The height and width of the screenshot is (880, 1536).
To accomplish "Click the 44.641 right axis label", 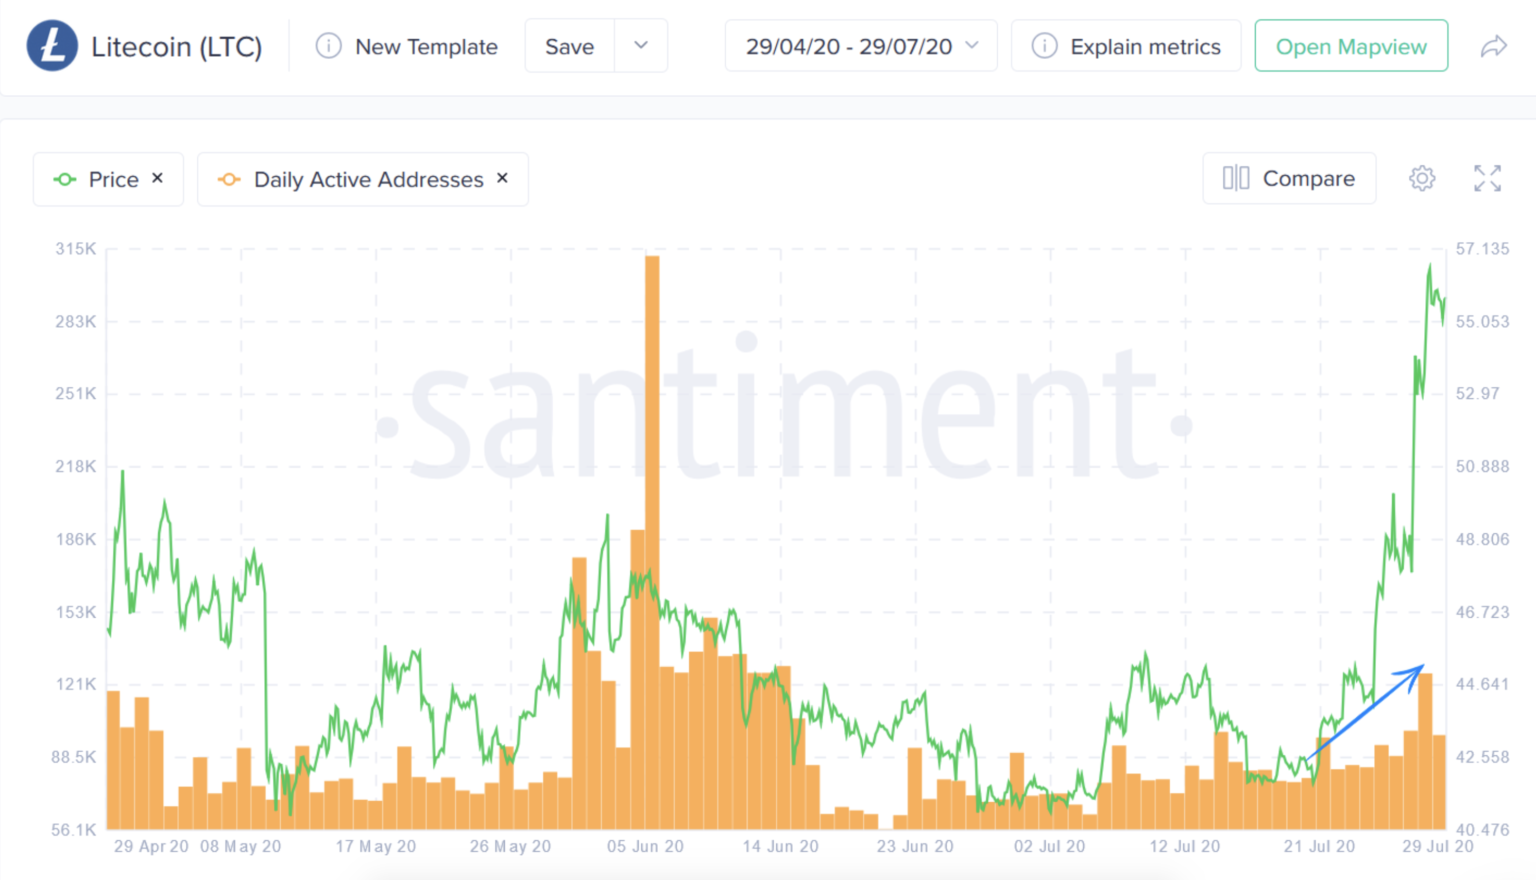I will (1482, 684).
